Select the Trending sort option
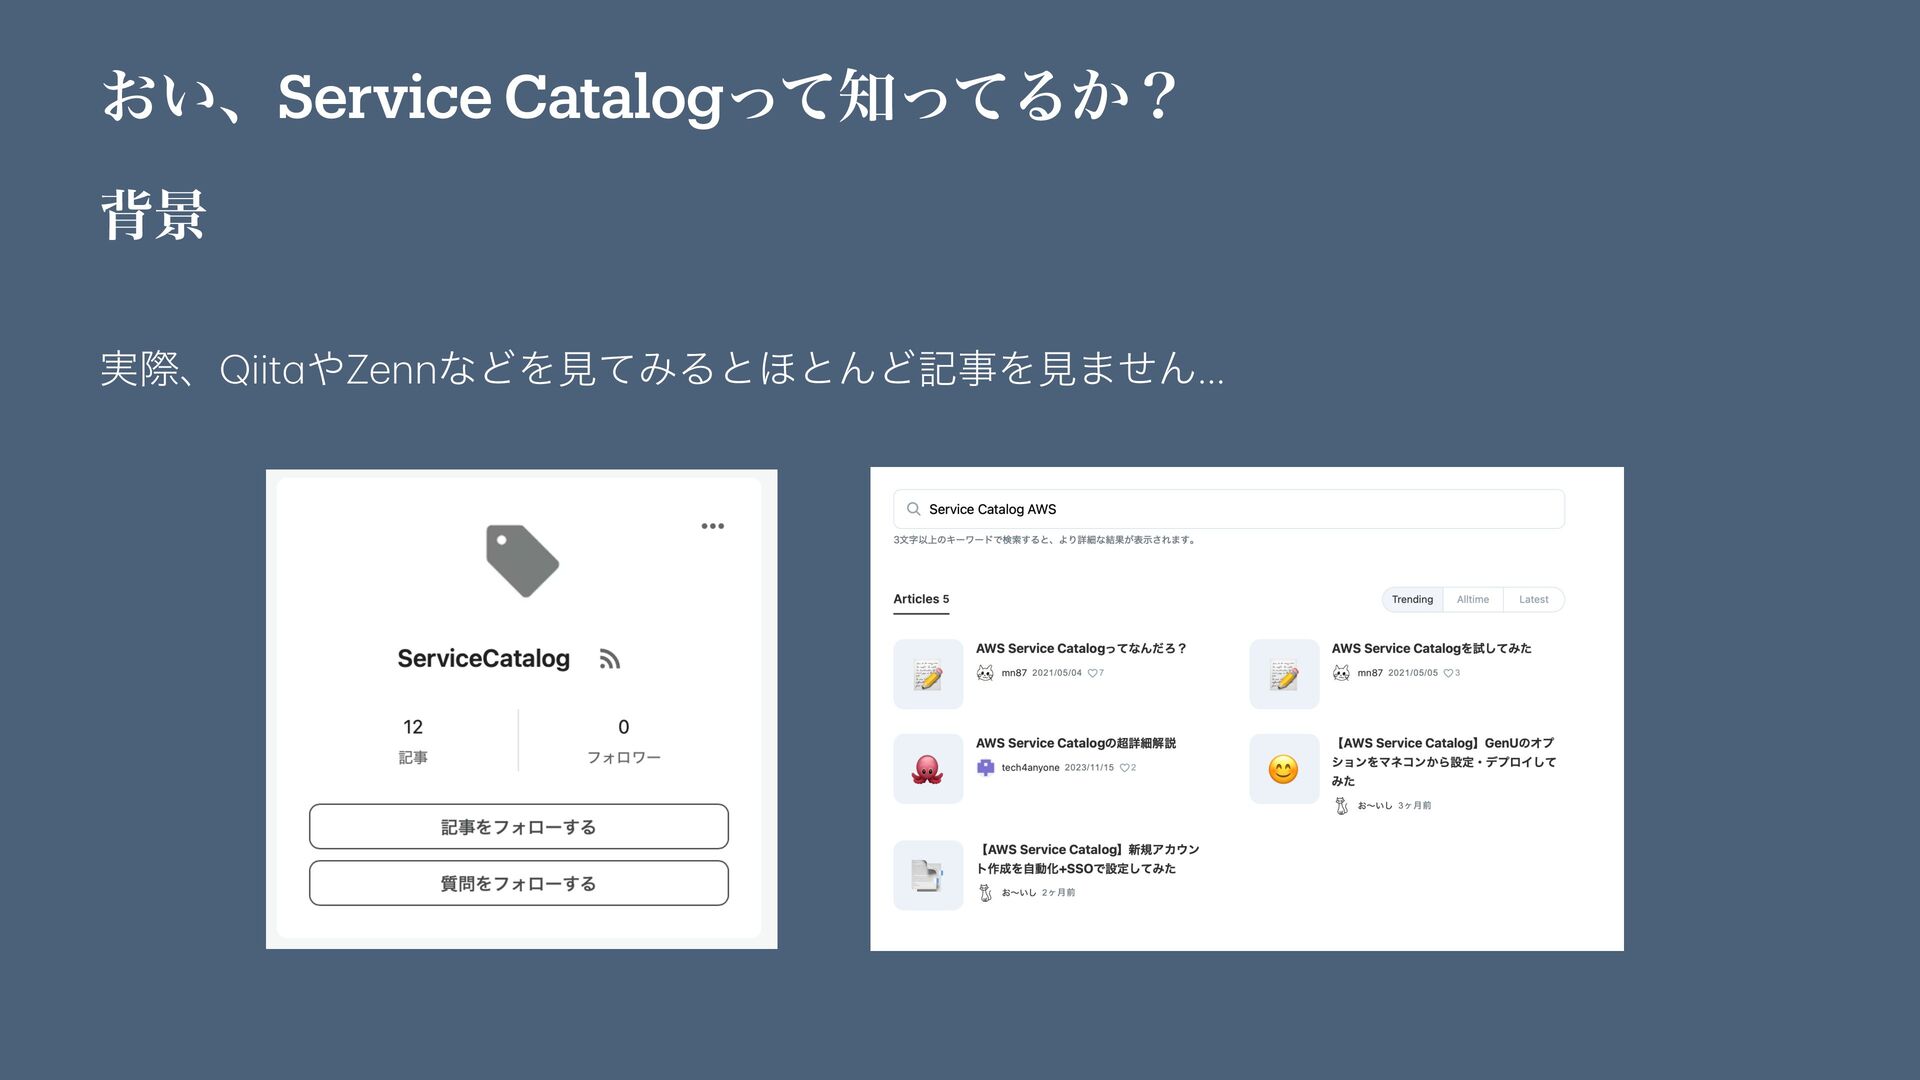This screenshot has width=1920, height=1080. point(1412,600)
